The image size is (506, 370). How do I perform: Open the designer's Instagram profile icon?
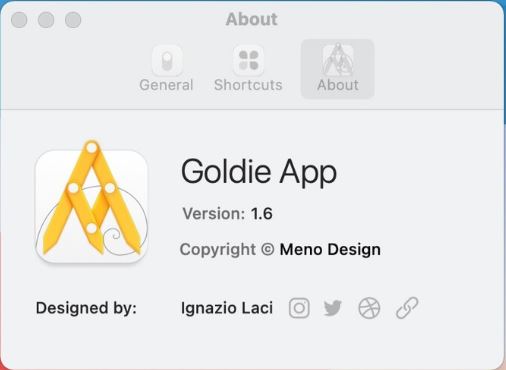click(299, 308)
